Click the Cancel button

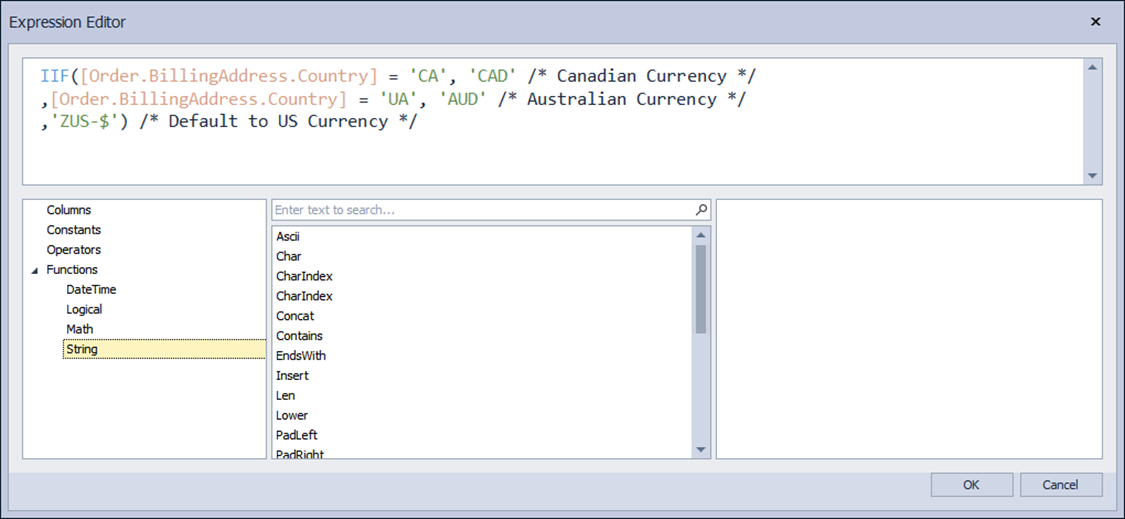1060,485
